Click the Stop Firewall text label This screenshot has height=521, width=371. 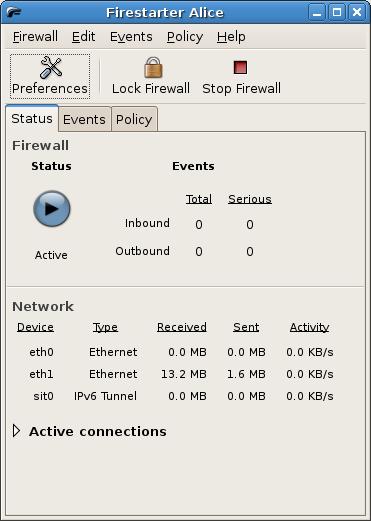click(x=241, y=89)
